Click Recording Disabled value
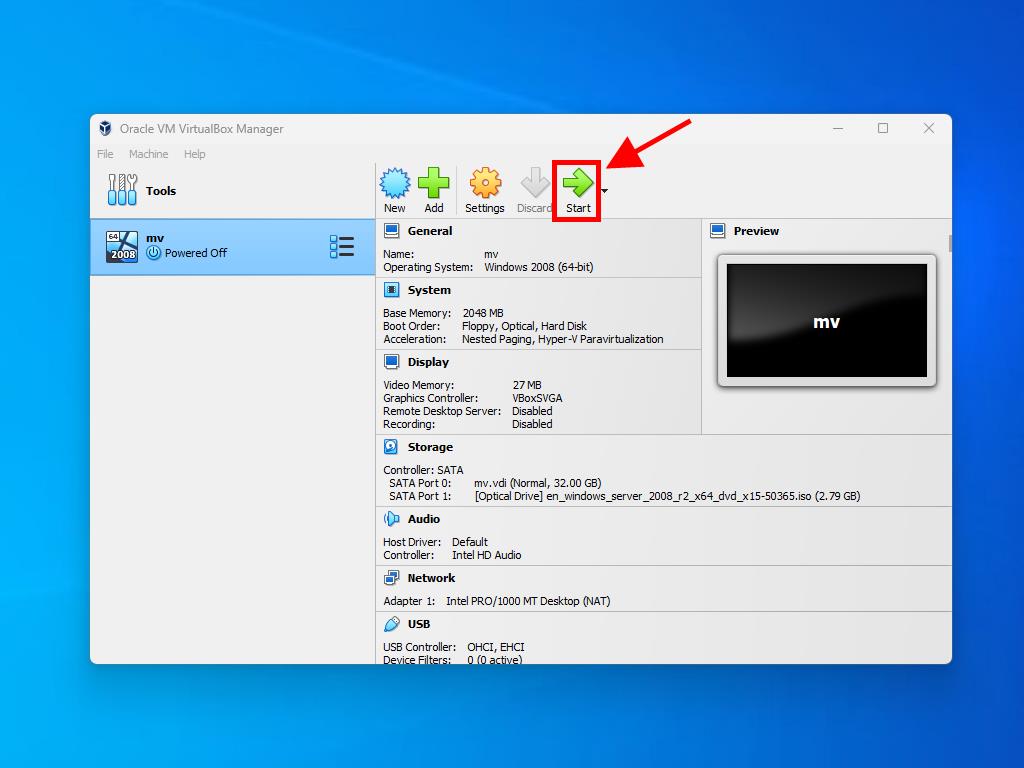The image size is (1024, 768). pyautogui.click(x=532, y=424)
